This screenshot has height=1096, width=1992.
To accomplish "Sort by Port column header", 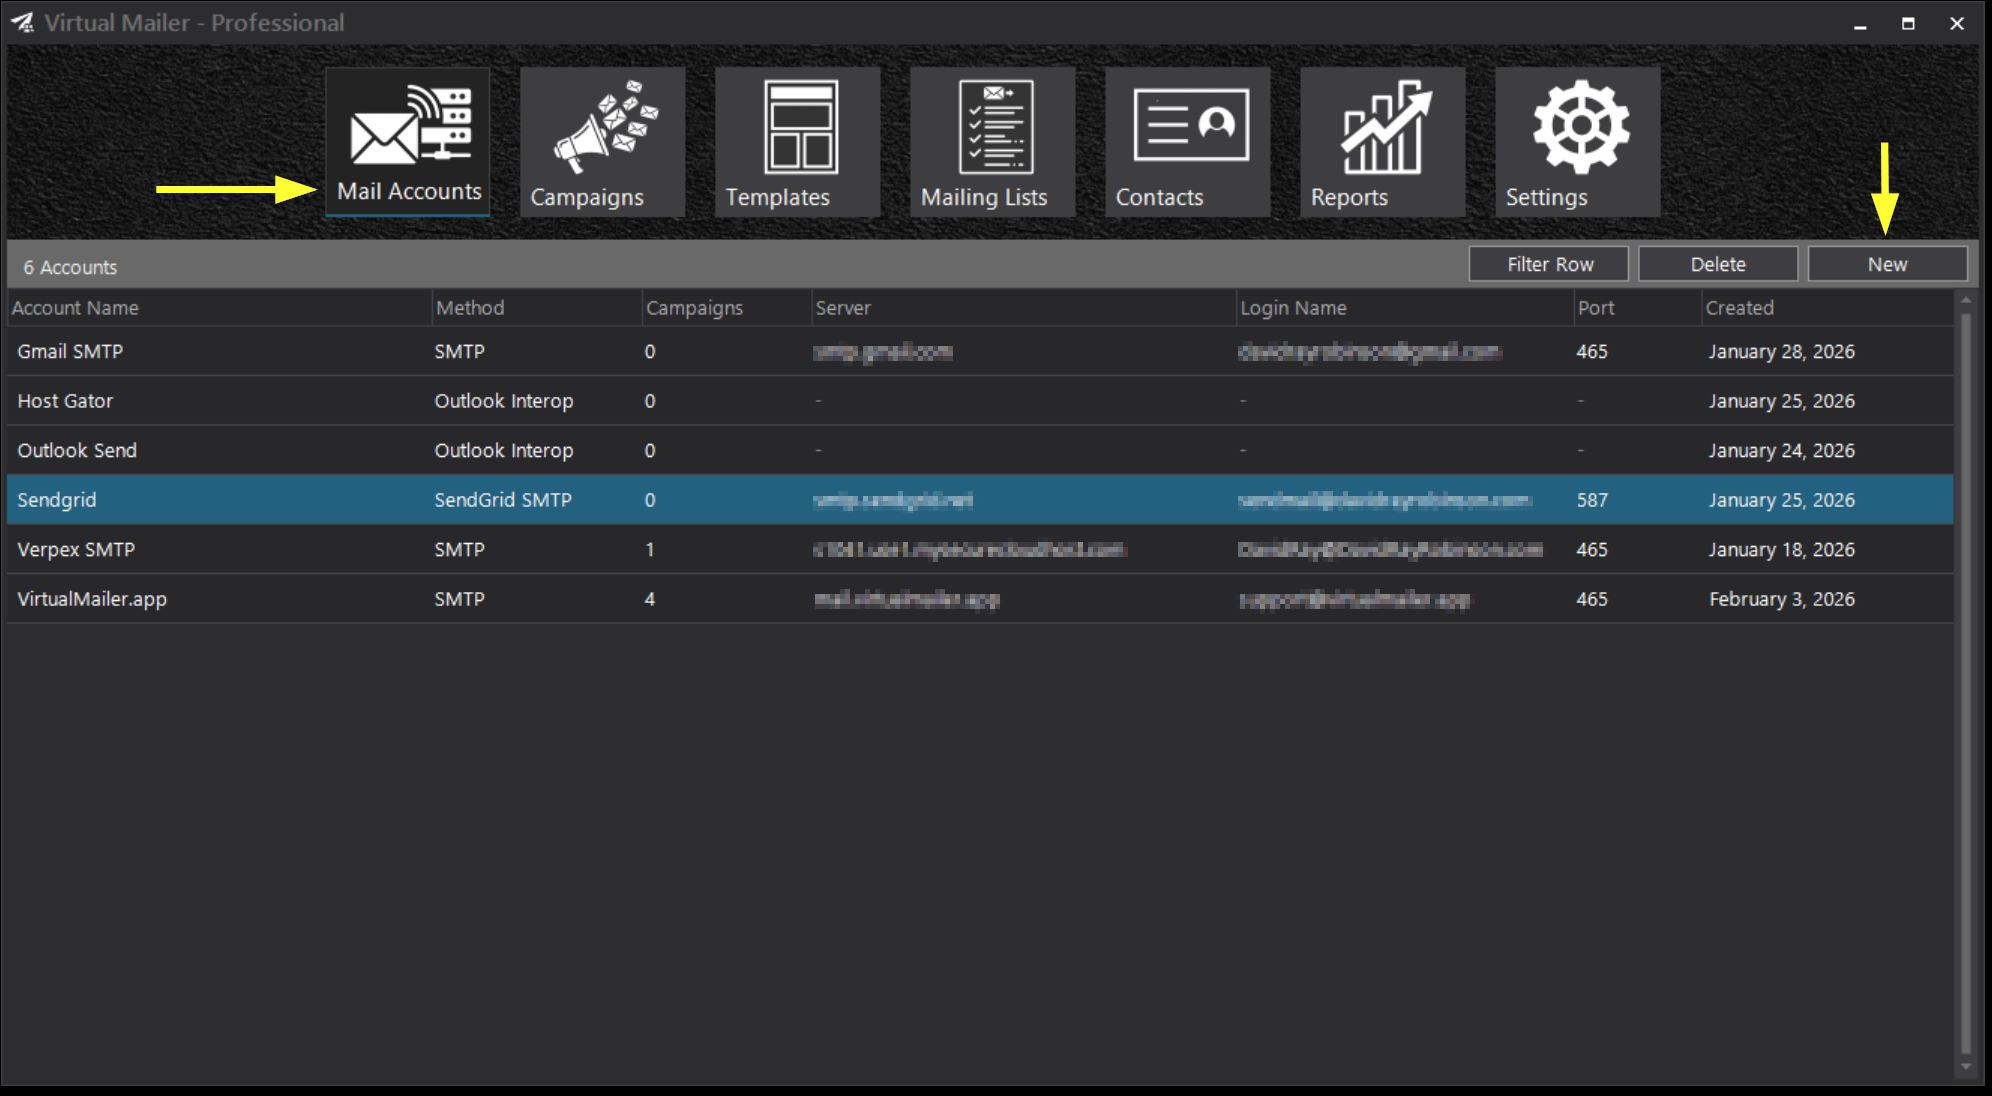I will (1638, 308).
